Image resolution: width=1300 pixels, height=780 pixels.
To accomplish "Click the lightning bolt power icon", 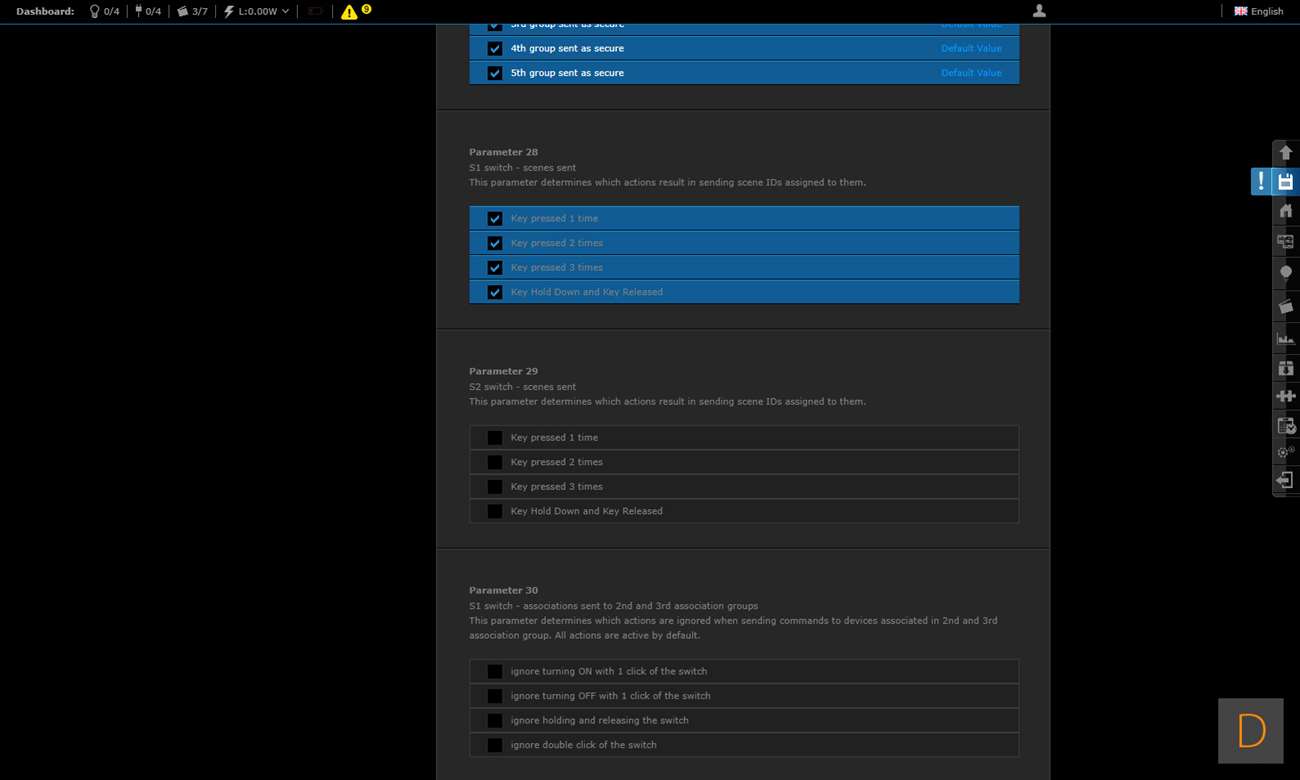I will tap(229, 11).
